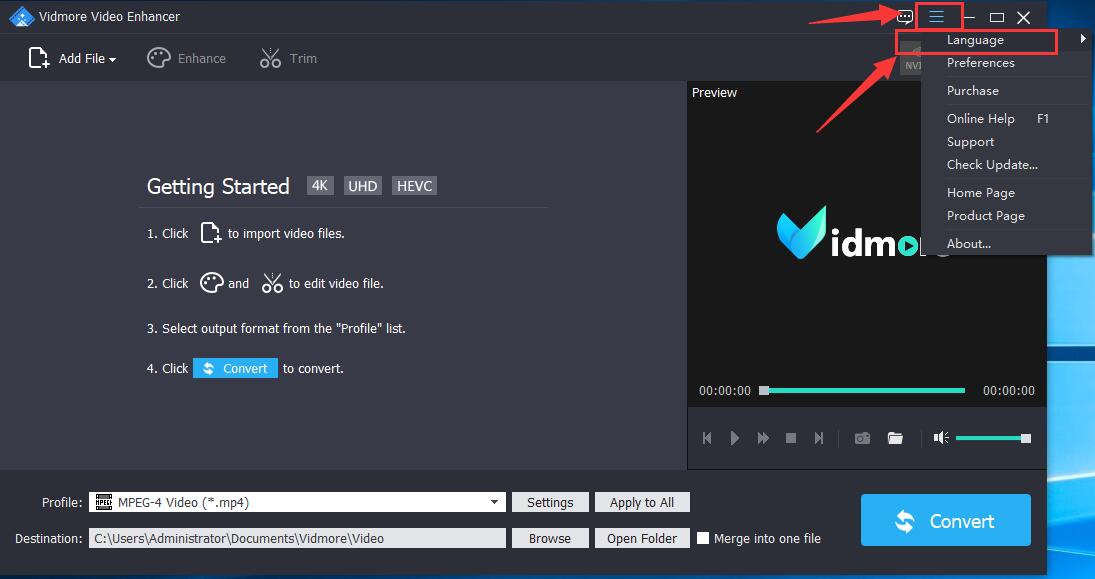Click the large blue Convert button
The width and height of the screenshot is (1095, 579).
point(946,520)
